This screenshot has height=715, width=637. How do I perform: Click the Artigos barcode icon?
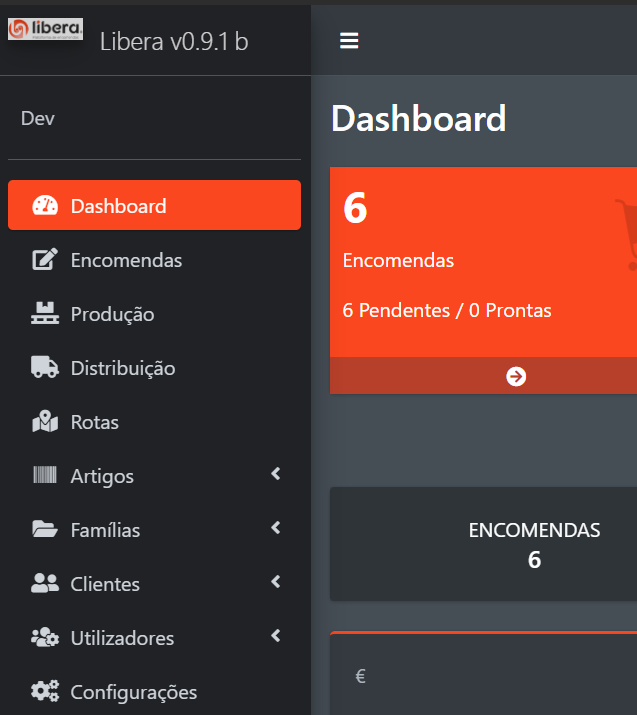point(45,476)
